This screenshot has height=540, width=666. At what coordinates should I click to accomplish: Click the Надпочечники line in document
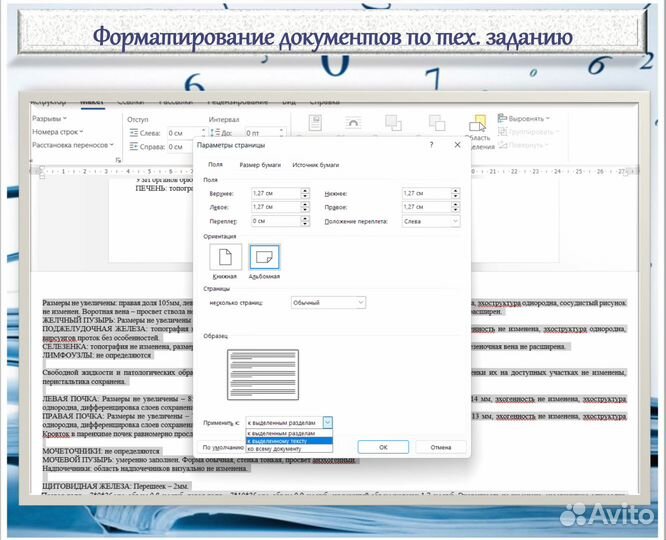pyautogui.click(x=145, y=469)
